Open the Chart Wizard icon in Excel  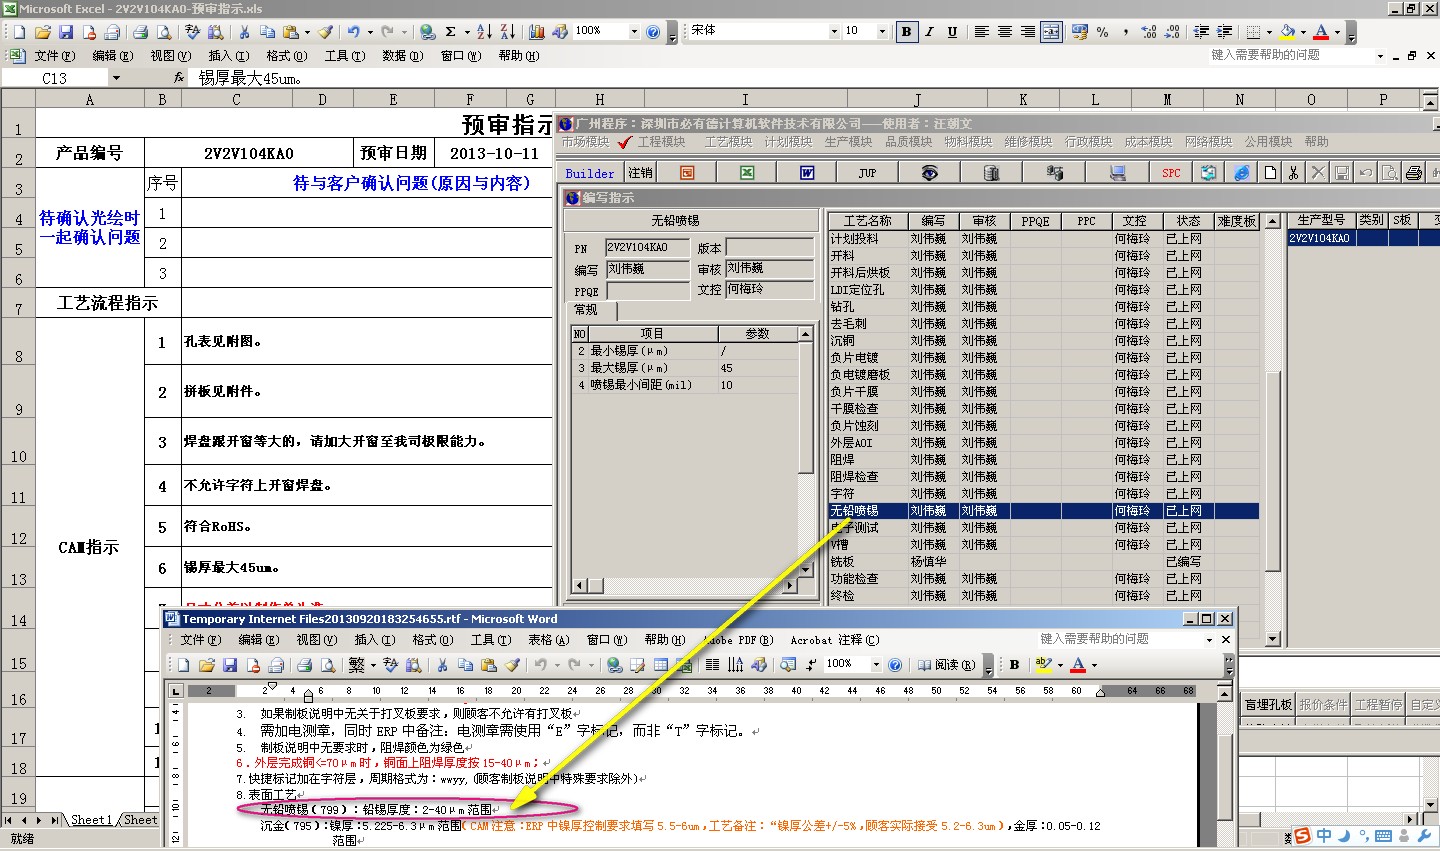537,32
